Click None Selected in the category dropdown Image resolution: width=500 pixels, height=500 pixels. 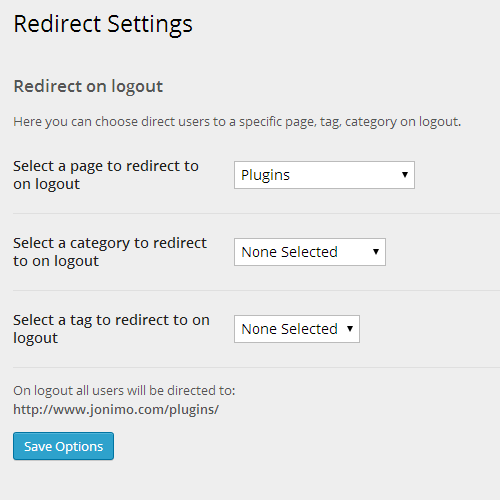289,252
